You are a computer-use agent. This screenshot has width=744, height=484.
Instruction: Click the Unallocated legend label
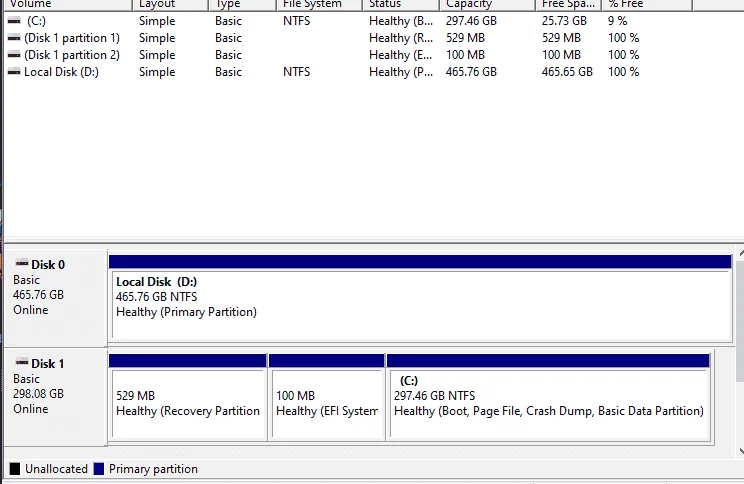(x=56, y=469)
